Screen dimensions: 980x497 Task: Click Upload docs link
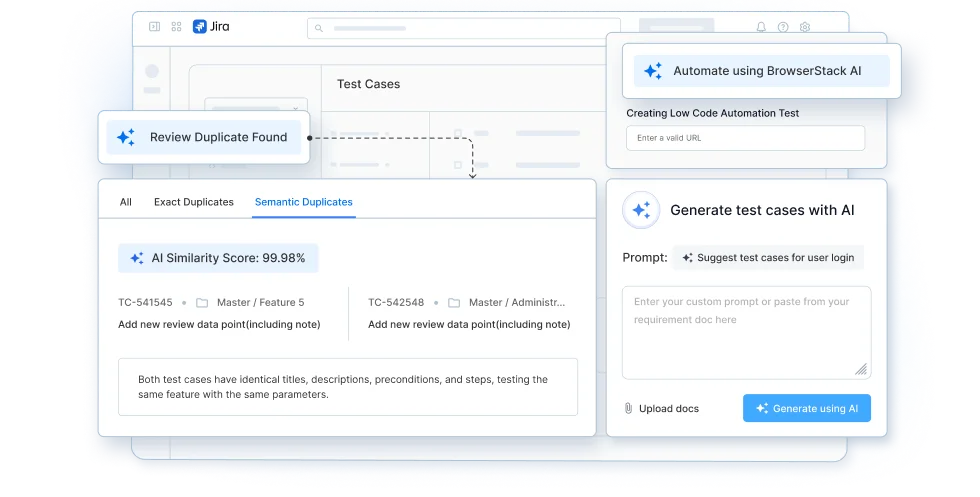tap(669, 409)
